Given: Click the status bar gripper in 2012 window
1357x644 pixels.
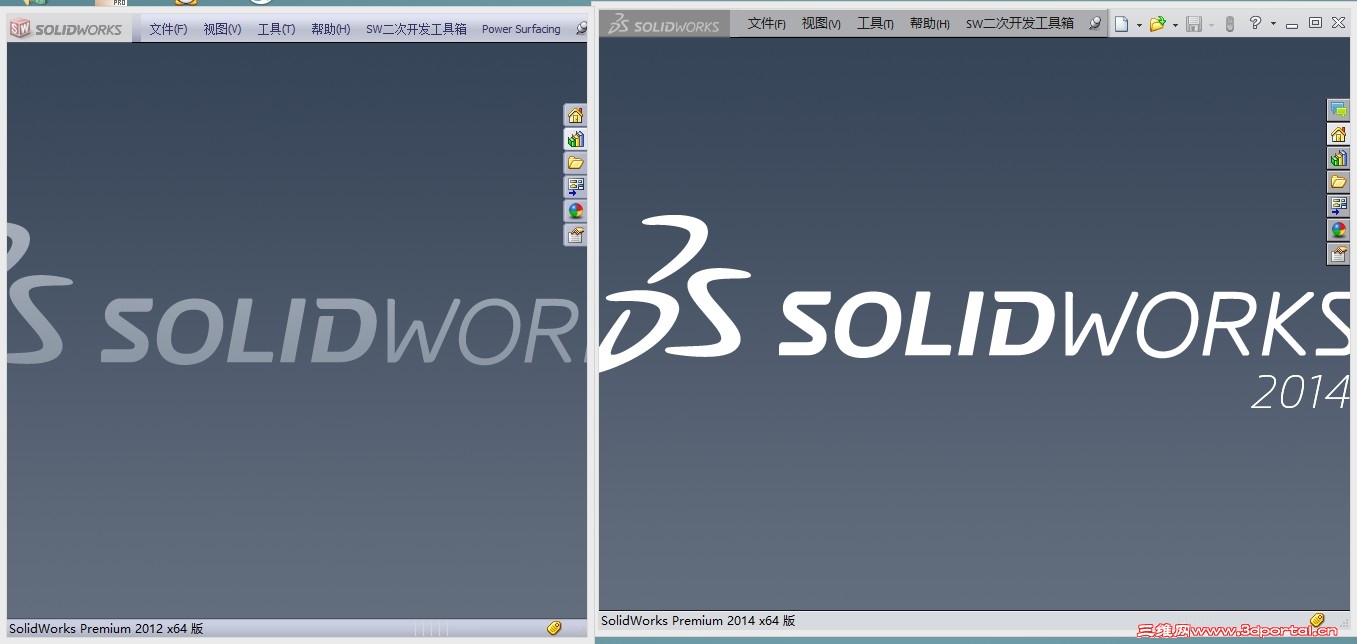Looking at the screenshot, I should pos(431,629).
